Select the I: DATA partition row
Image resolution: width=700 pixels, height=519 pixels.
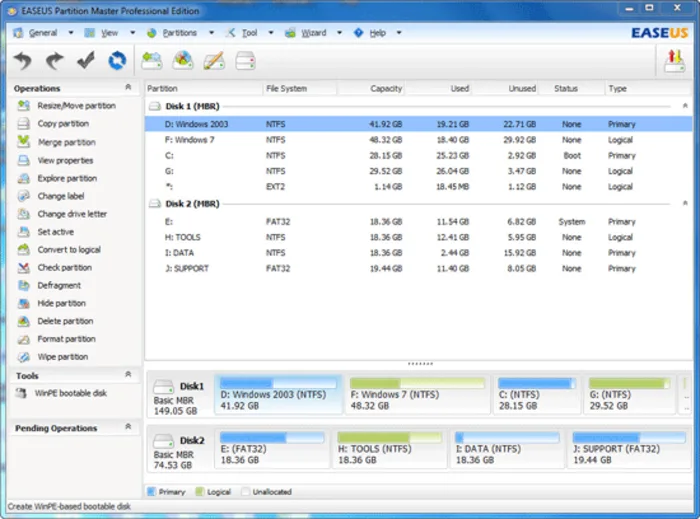click(x=418, y=253)
